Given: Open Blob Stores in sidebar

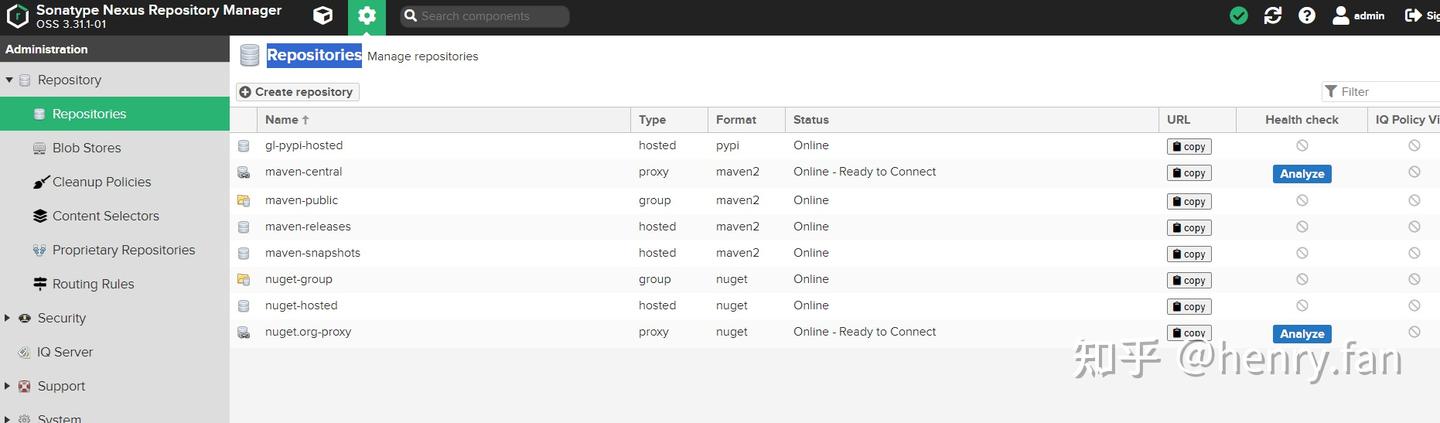Looking at the screenshot, I should 86,148.
